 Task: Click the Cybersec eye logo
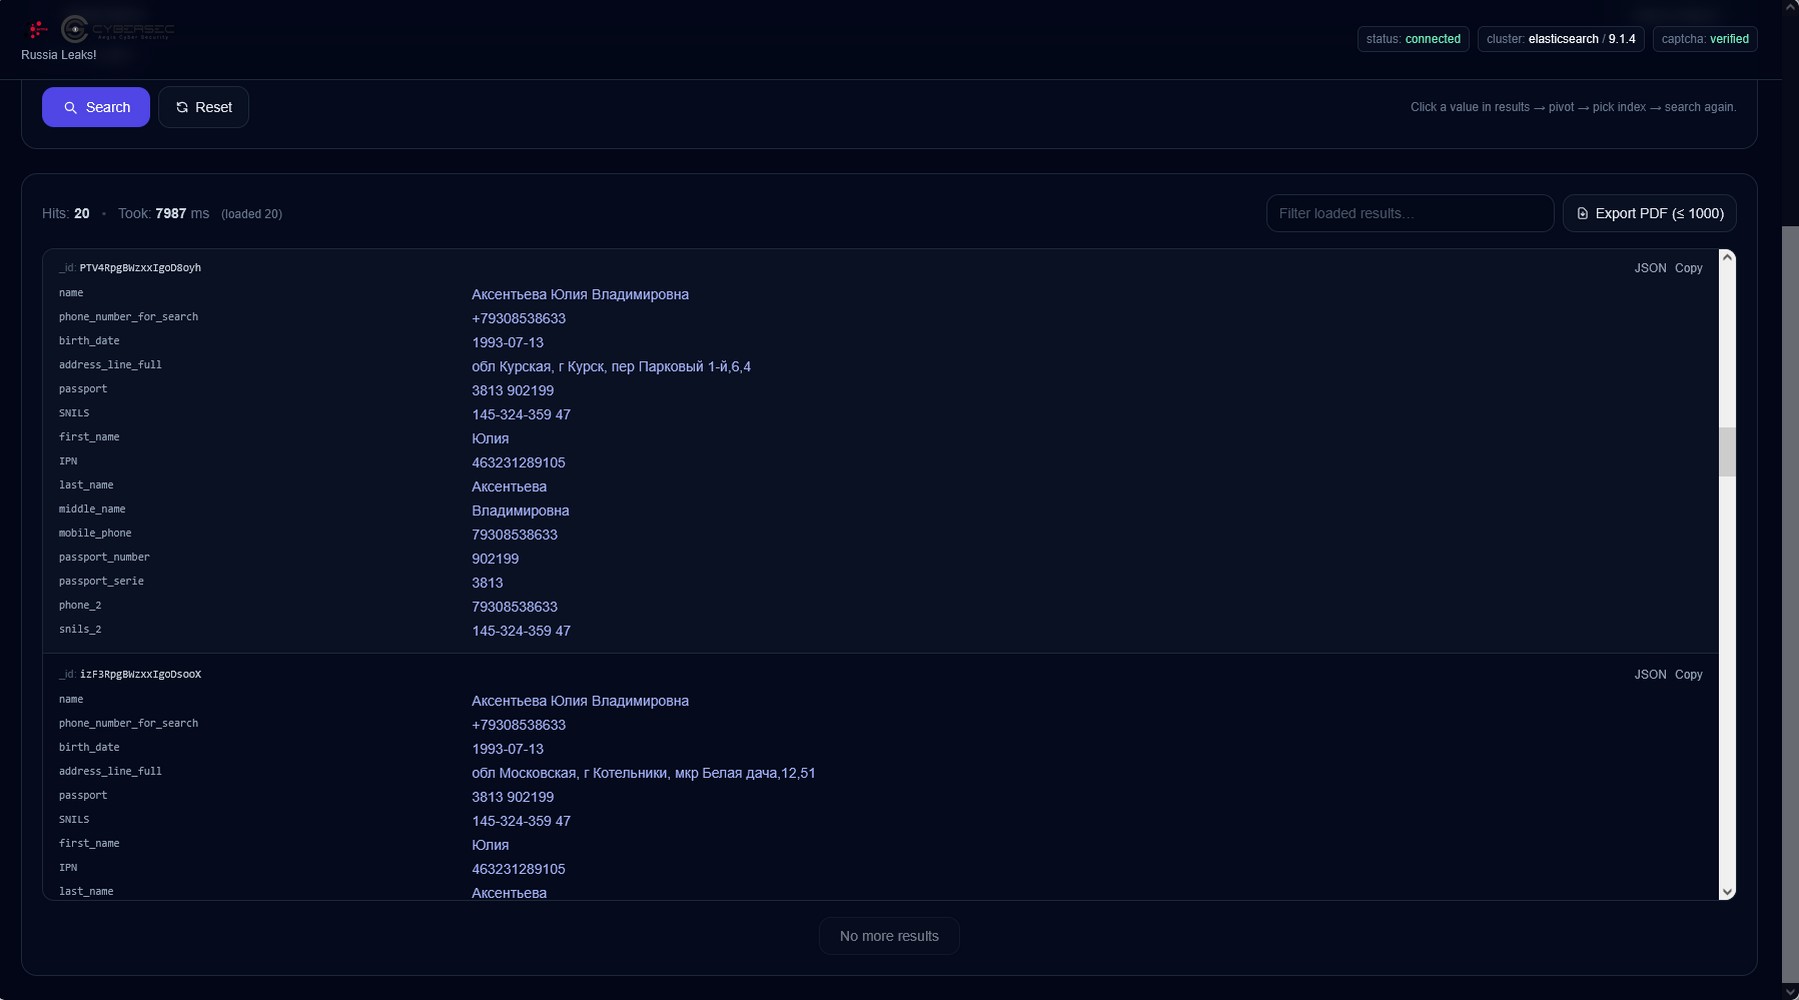[75, 30]
